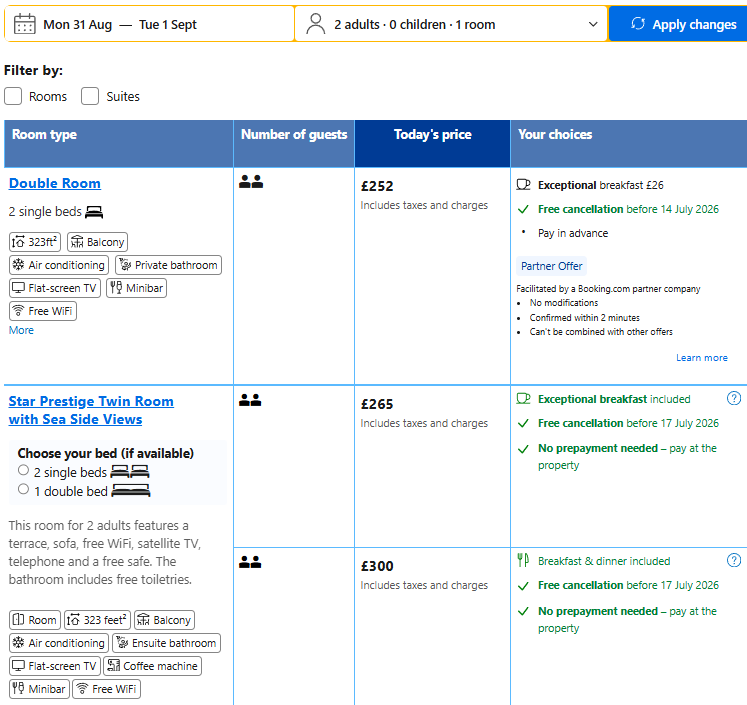This screenshot has width=747, height=705.
Task: Click Can't be combined with other offers
Action: [x=601, y=332]
